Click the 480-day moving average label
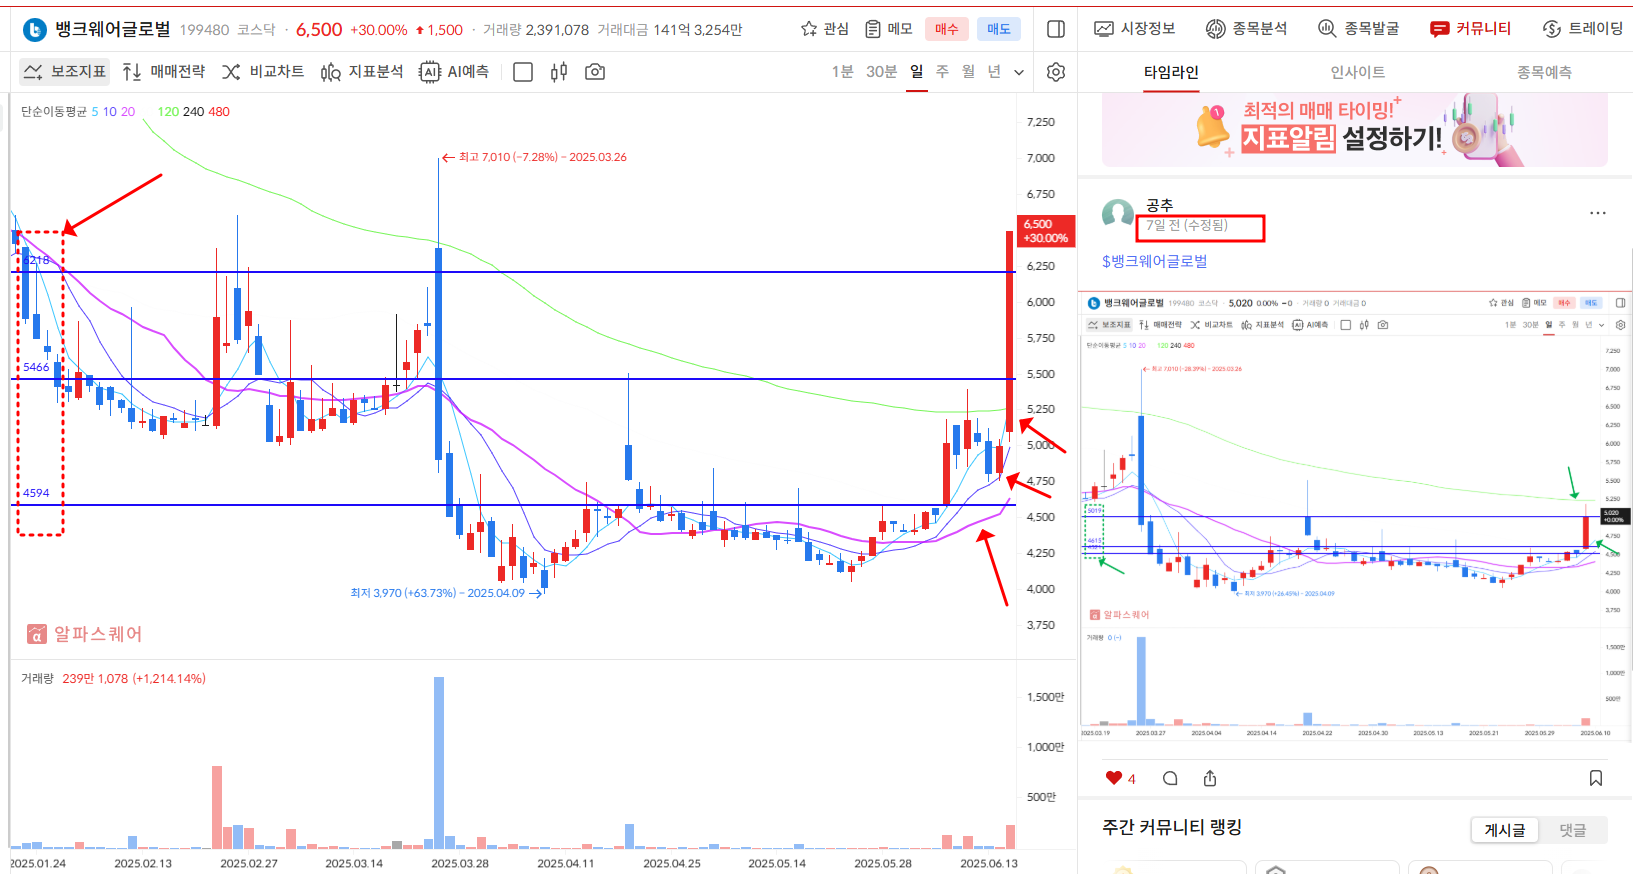This screenshot has width=1633, height=874. point(219,111)
